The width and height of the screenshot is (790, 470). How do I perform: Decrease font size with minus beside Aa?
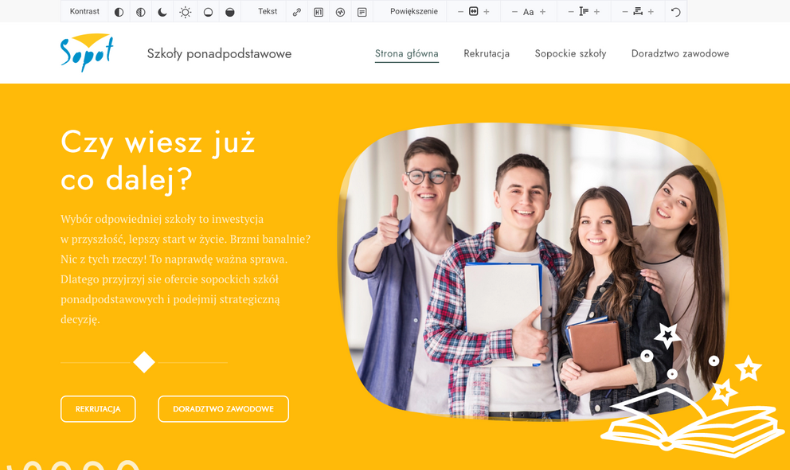pyautogui.click(x=514, y=12)
